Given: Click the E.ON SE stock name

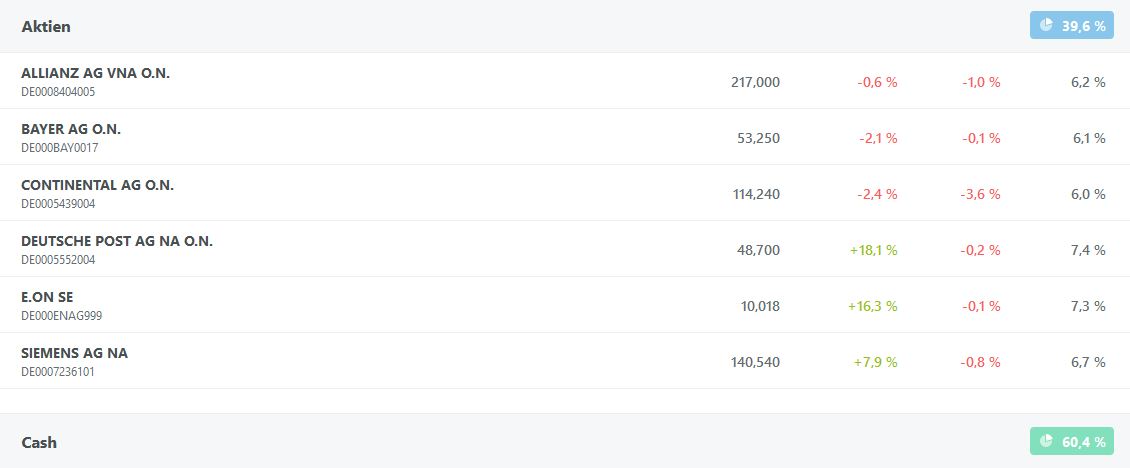Looking at the screenshot, I should pos(47,297).
